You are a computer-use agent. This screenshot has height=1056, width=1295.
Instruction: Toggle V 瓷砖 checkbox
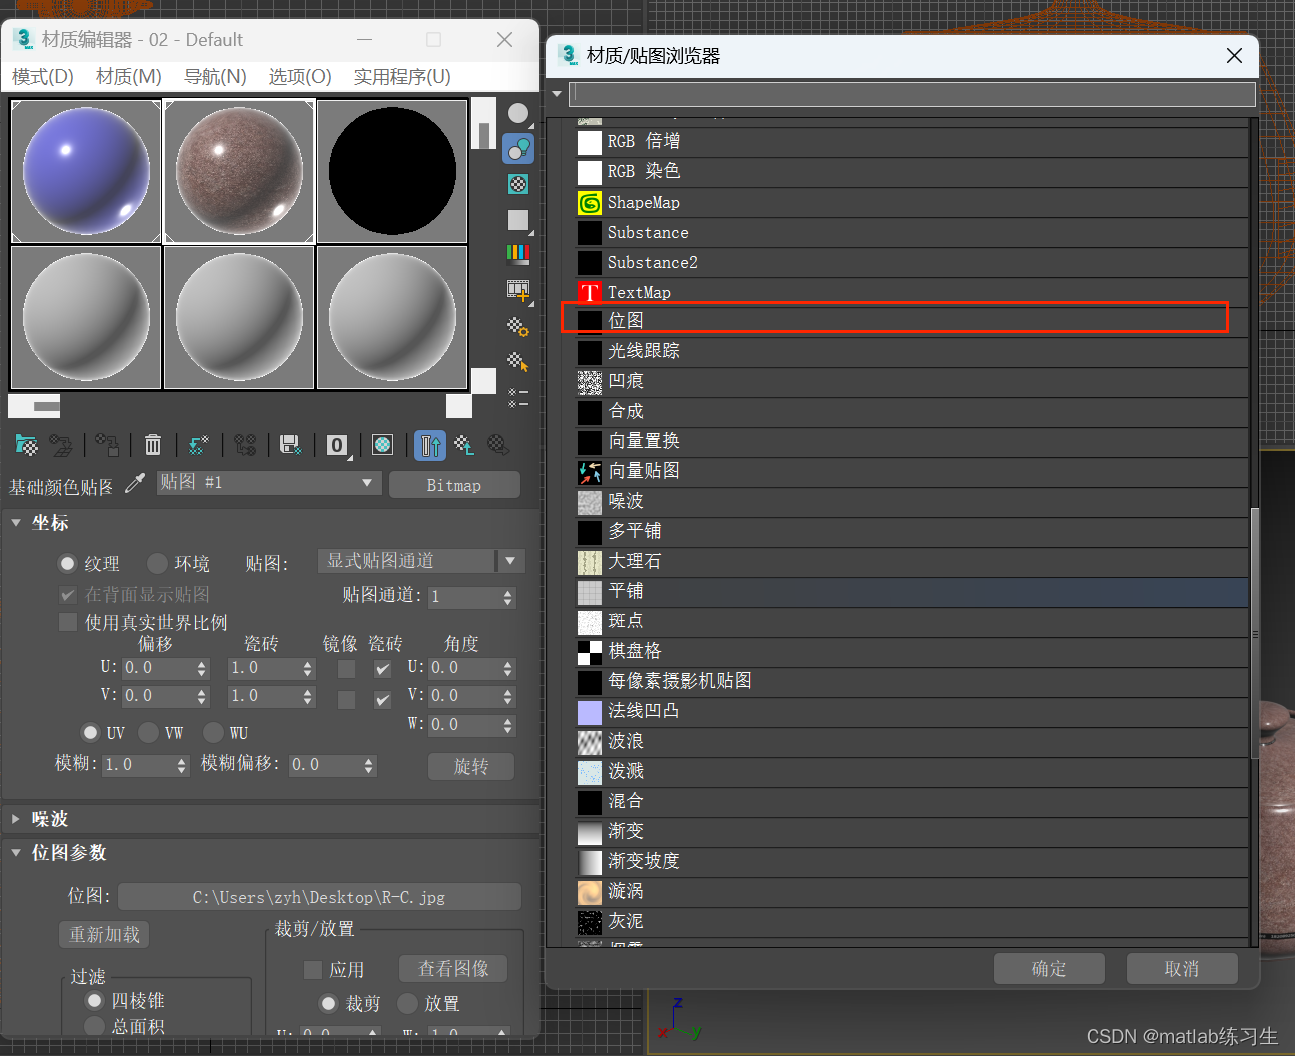click(383, 699)
